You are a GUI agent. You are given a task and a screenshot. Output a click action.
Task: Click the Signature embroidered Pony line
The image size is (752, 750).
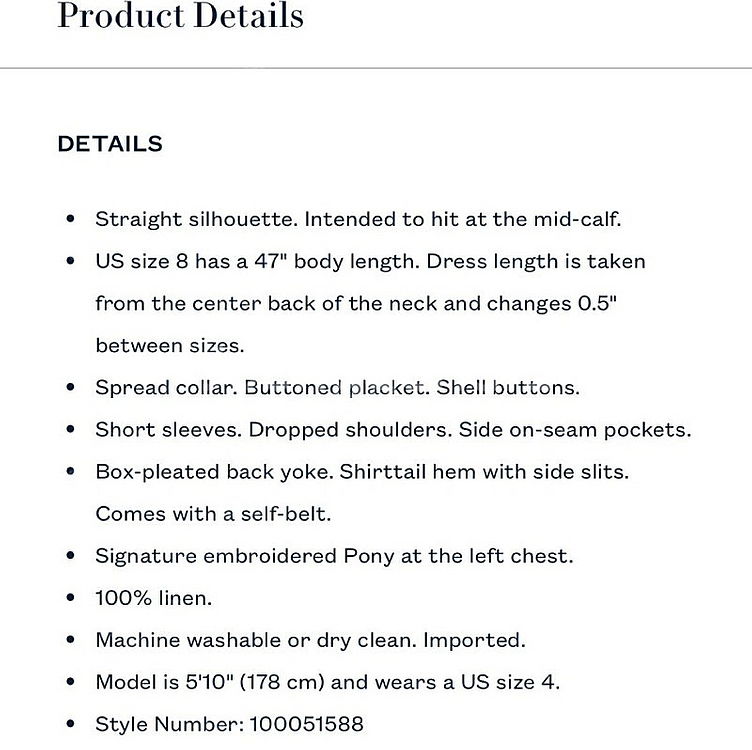[x=334, y=556]
